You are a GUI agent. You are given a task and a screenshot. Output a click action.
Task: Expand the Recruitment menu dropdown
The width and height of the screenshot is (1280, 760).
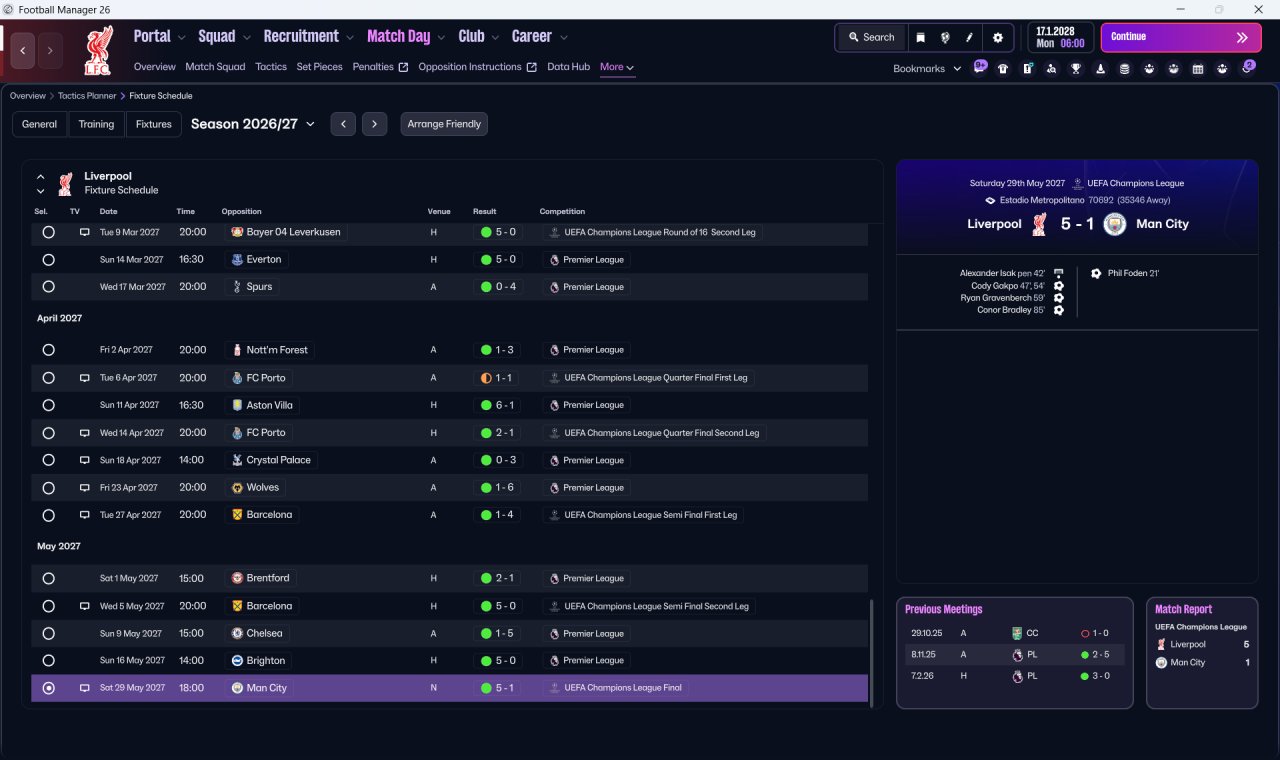click(349, 37)
